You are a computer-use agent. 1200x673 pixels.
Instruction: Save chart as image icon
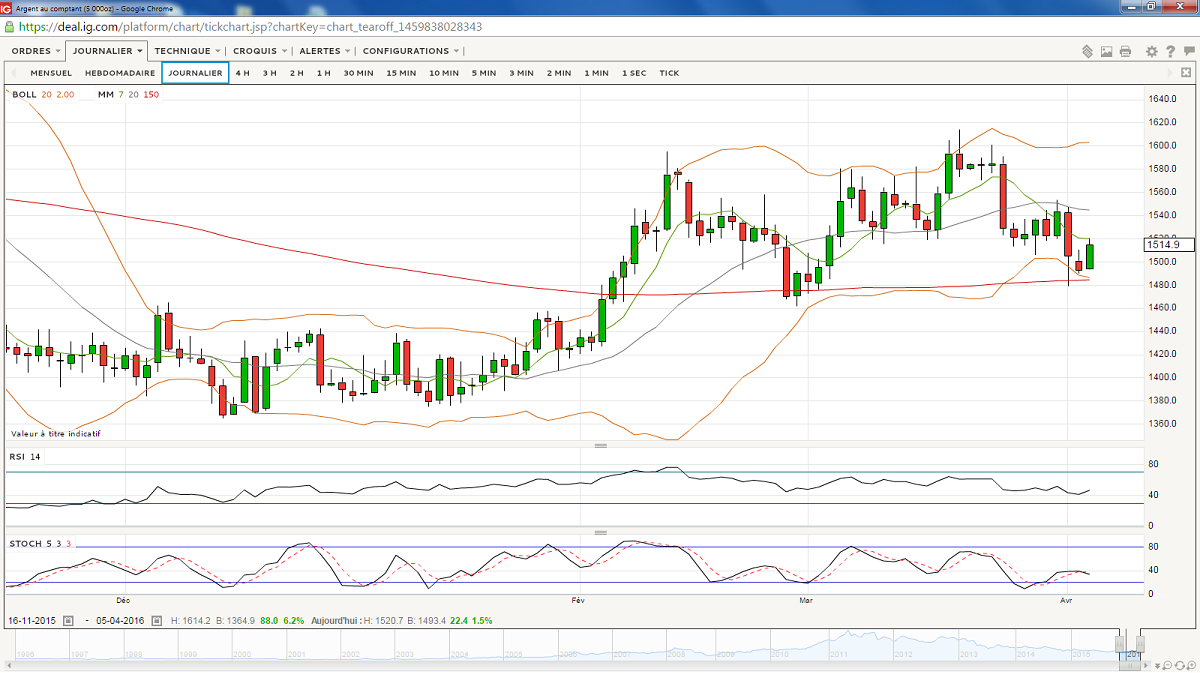(x=1107, y=51)
